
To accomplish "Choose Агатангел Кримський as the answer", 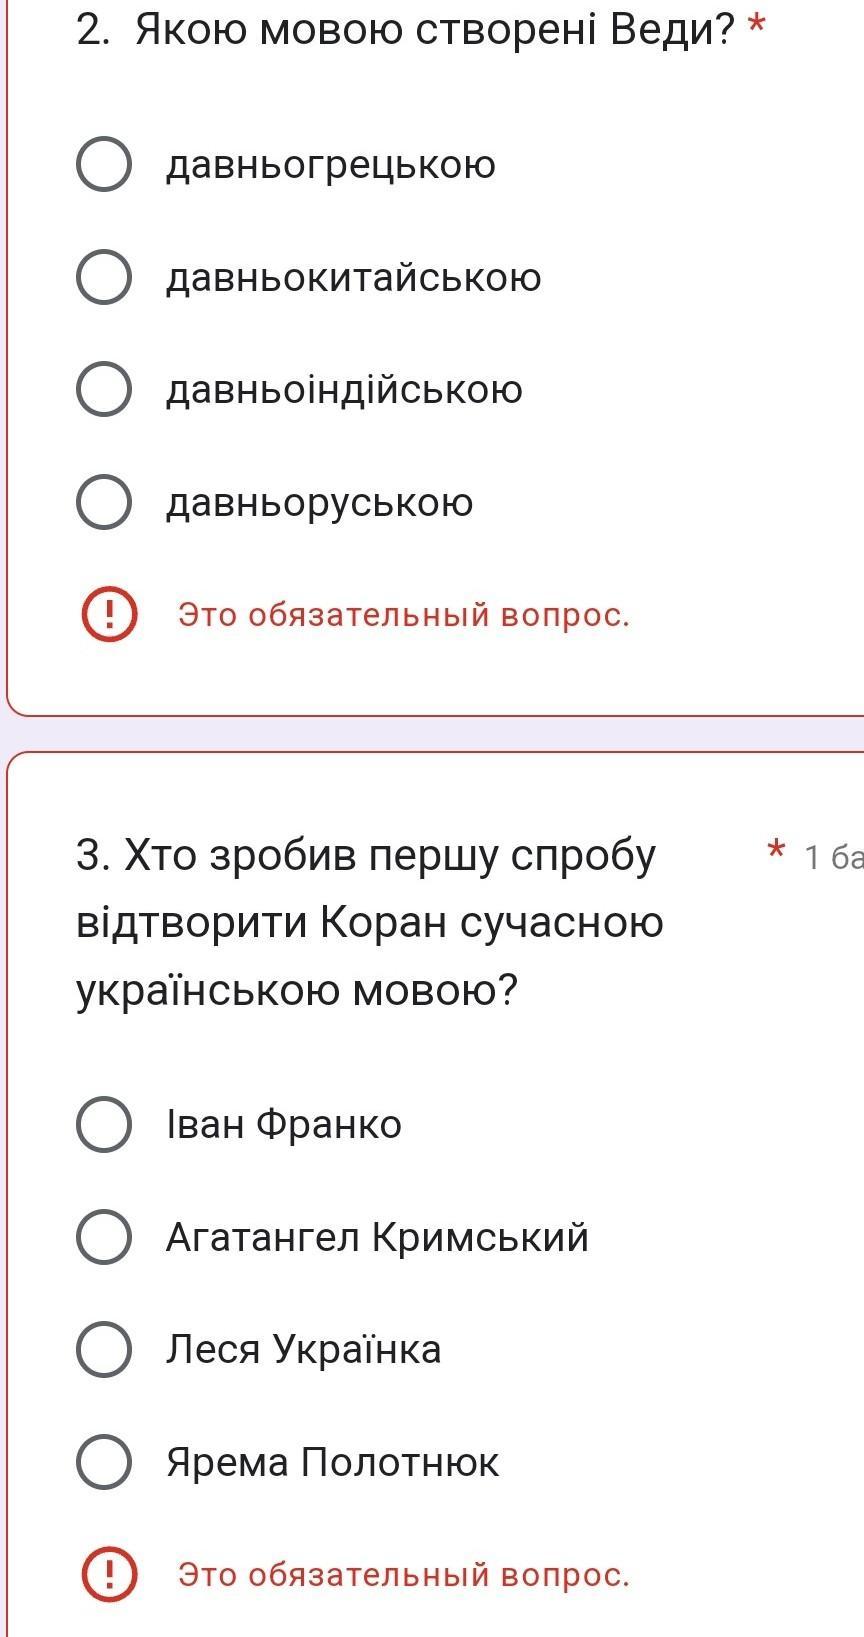I will pos(104,1237).
